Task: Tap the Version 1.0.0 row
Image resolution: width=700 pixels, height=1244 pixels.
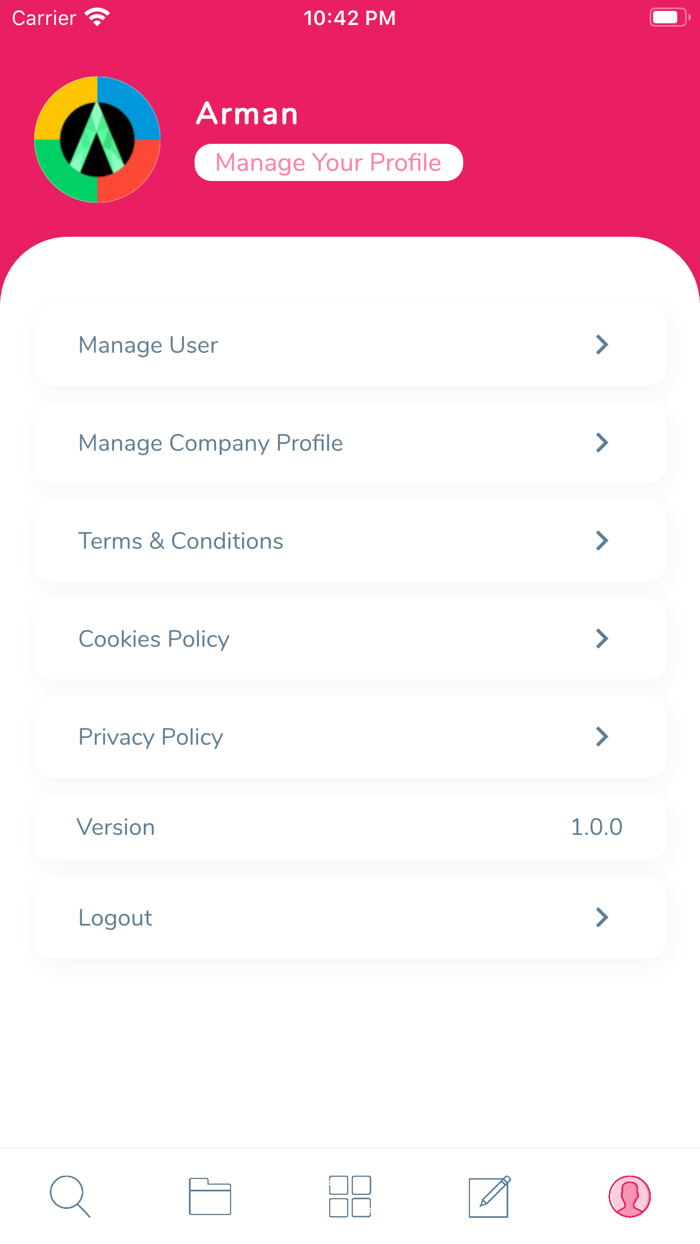Action: [350, 827]
